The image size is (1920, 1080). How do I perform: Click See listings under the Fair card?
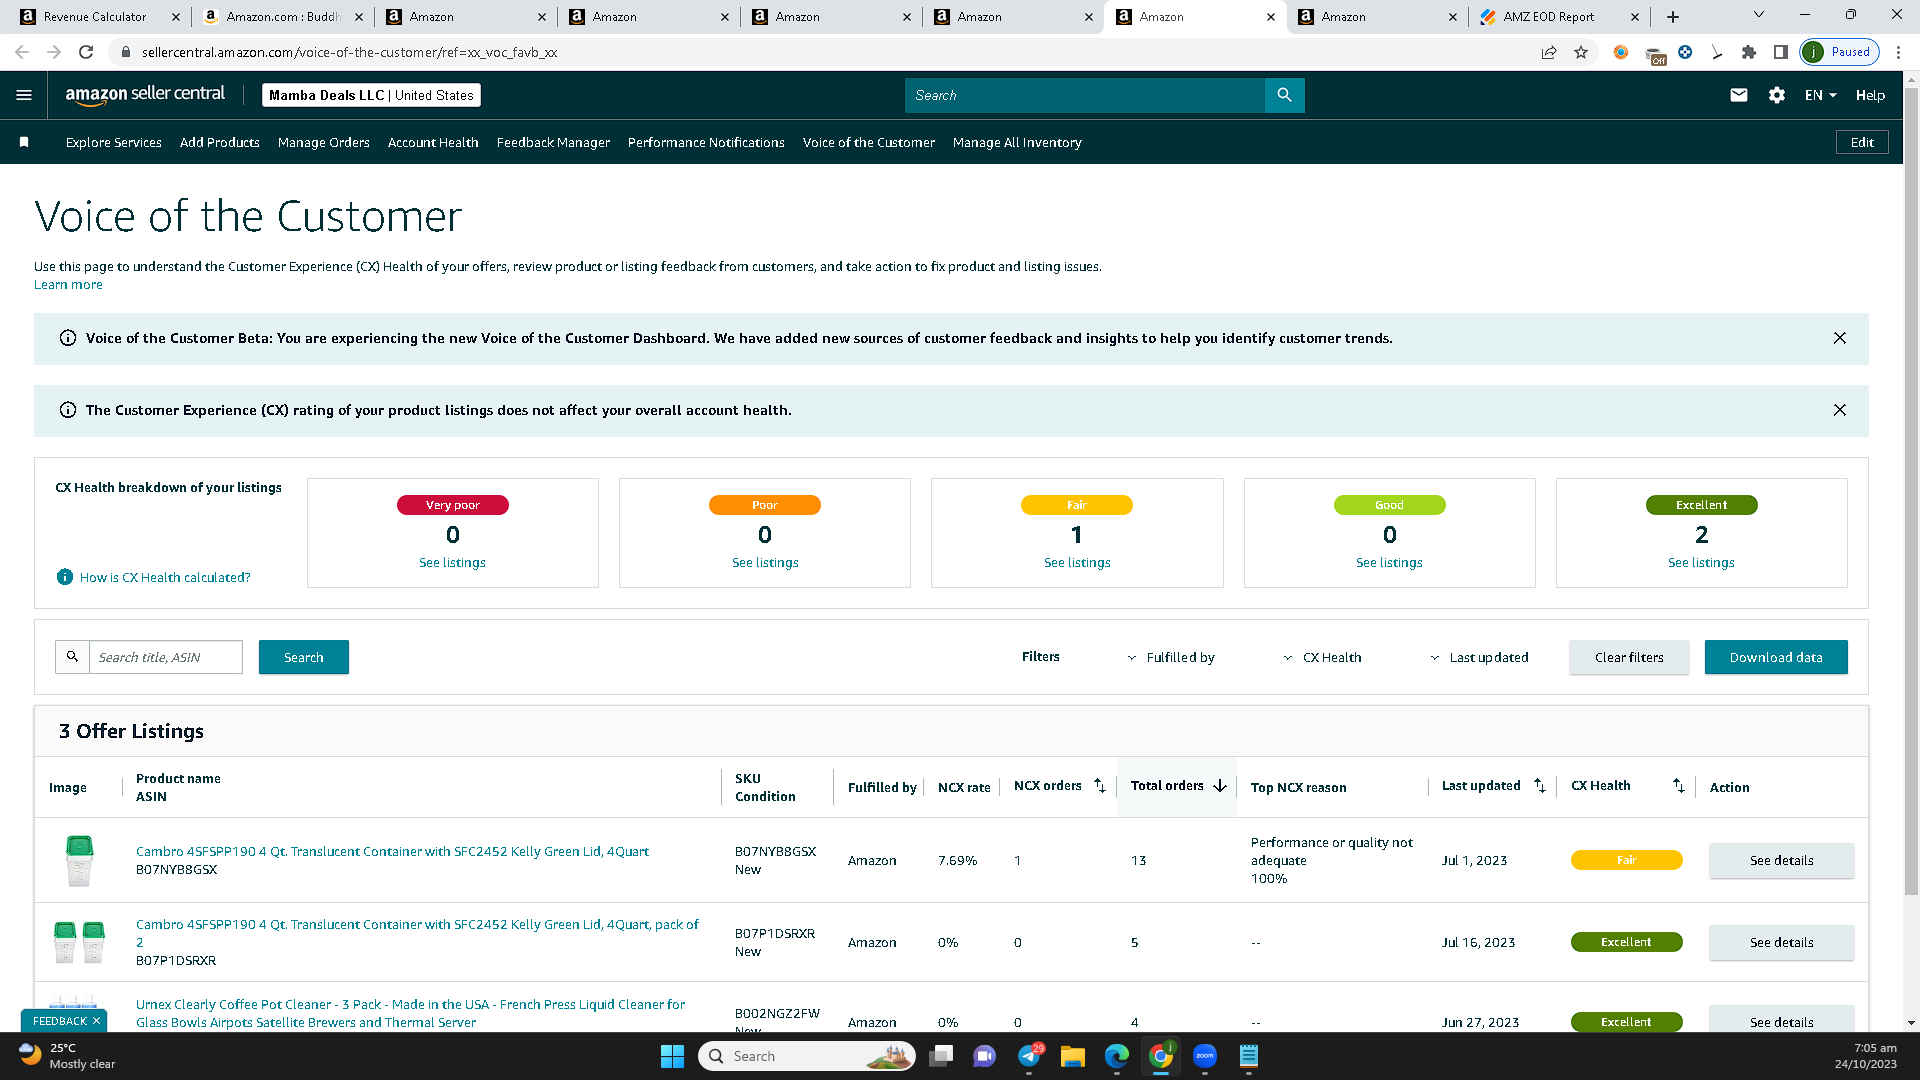(1077, 563)
